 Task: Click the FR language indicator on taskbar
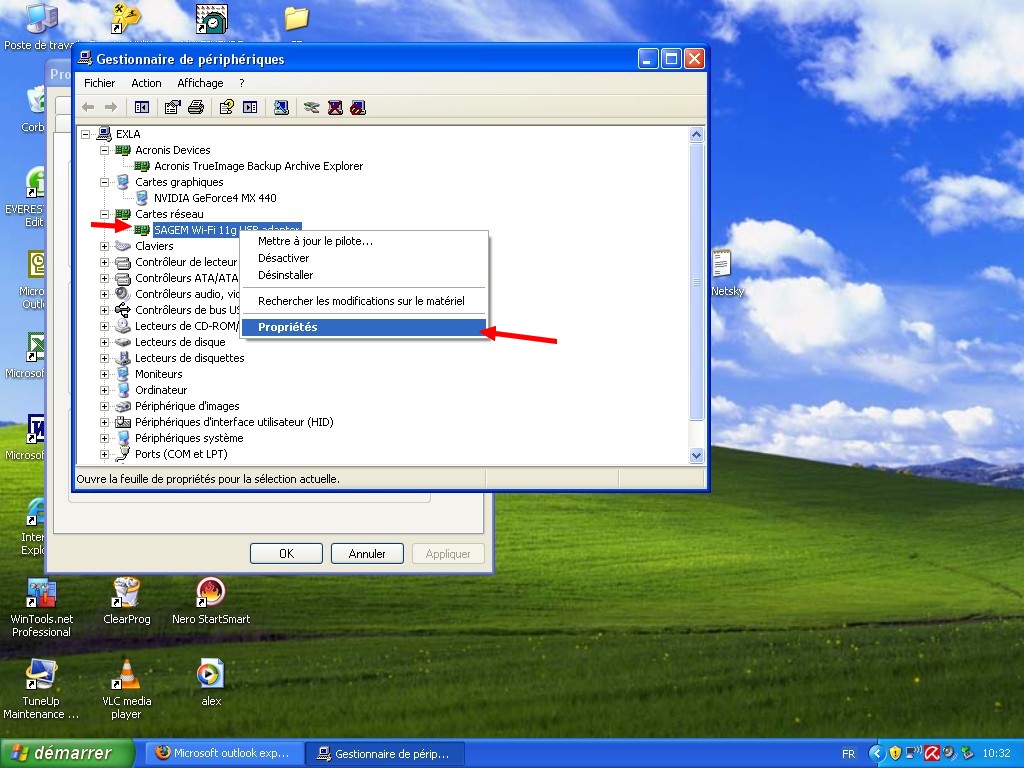pyautogui.click(x=848, y=754)
